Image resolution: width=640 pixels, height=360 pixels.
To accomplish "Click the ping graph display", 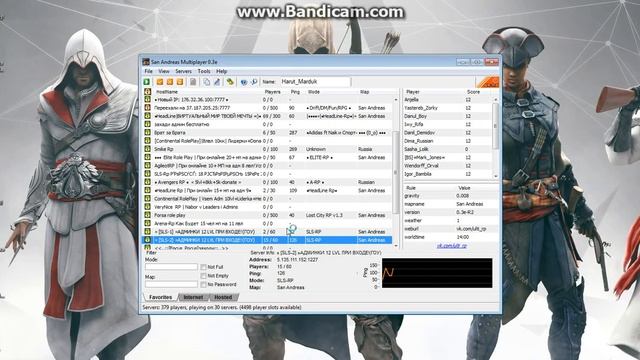I will 437,273.
